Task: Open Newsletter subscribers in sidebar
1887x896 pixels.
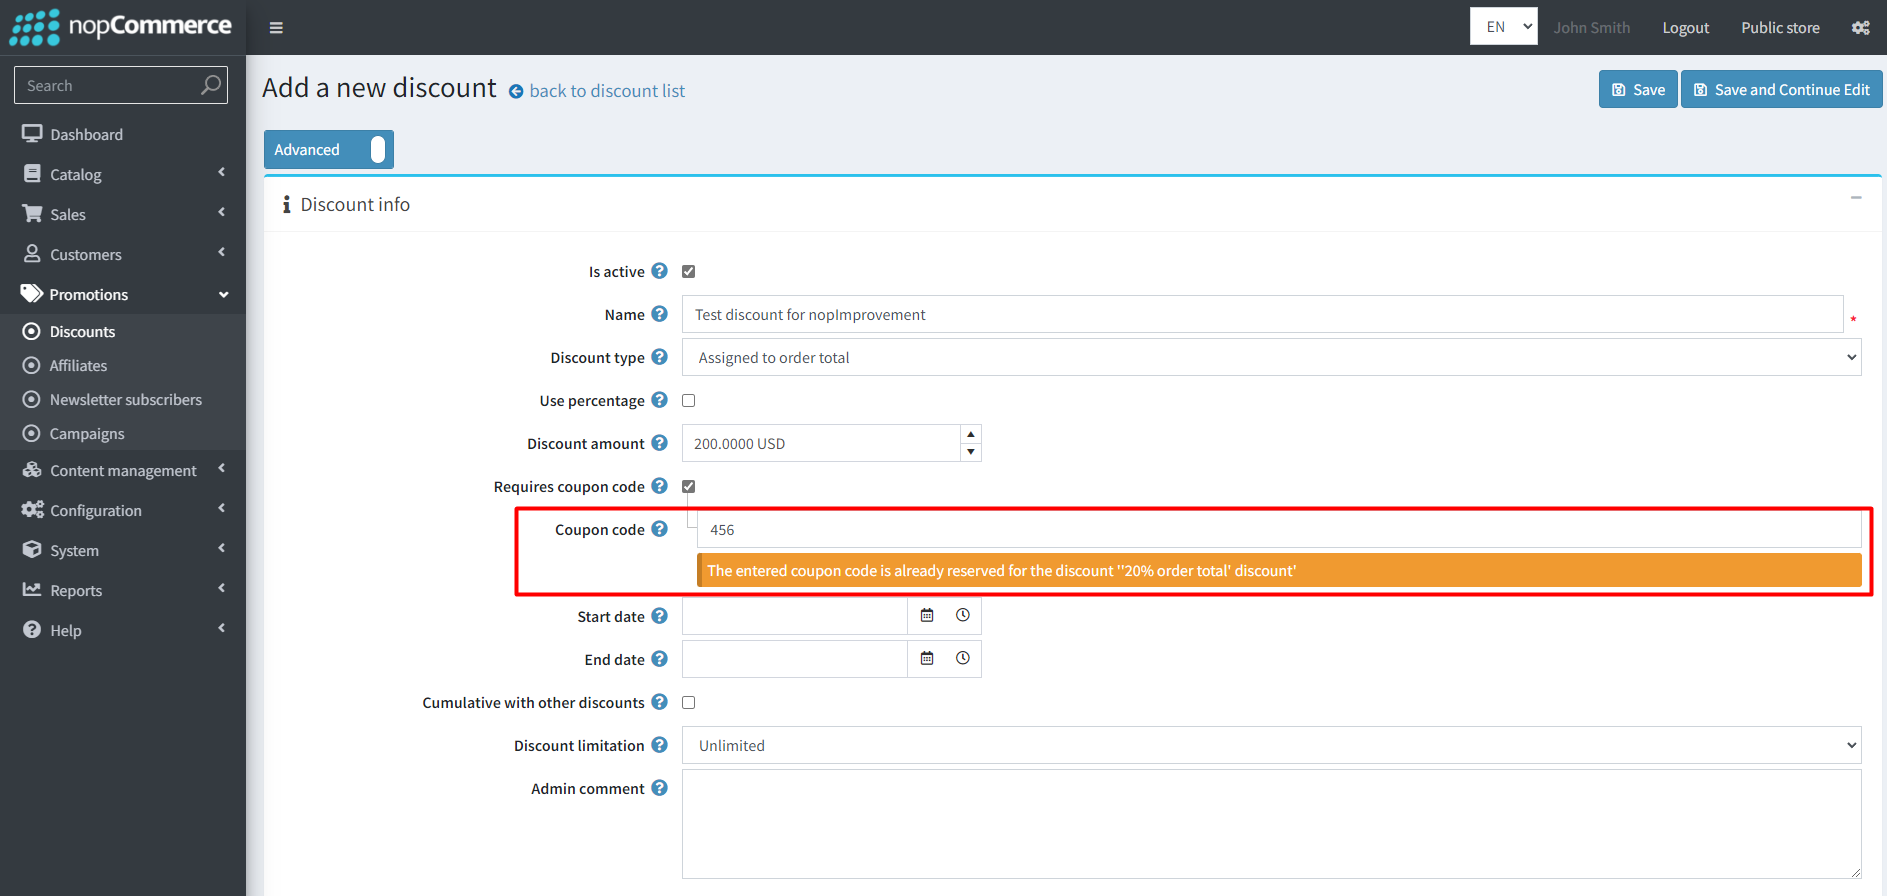Action: pos(123,399)
